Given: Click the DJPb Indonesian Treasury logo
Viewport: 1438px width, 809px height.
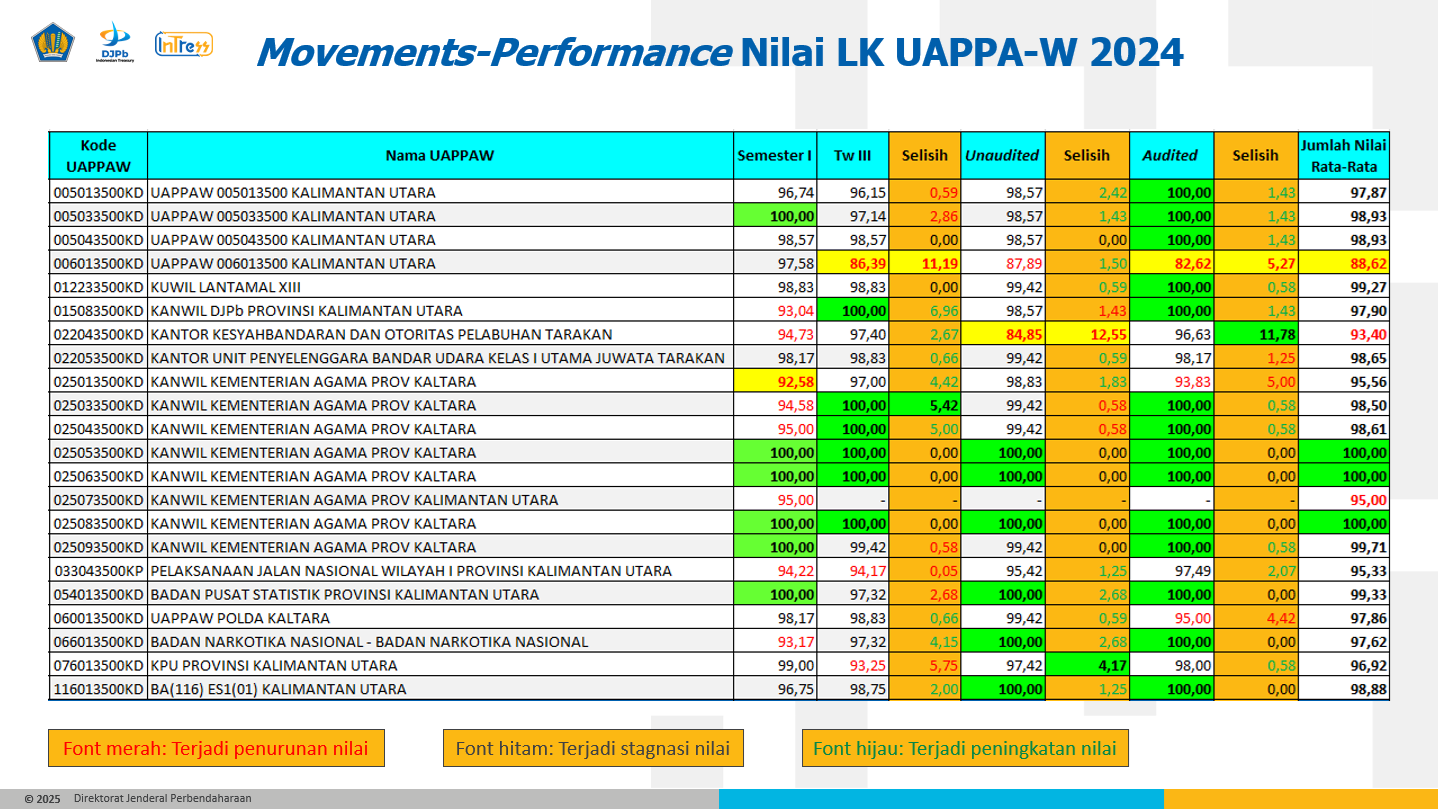Looking at the screenshot, I should pos(115,44).
